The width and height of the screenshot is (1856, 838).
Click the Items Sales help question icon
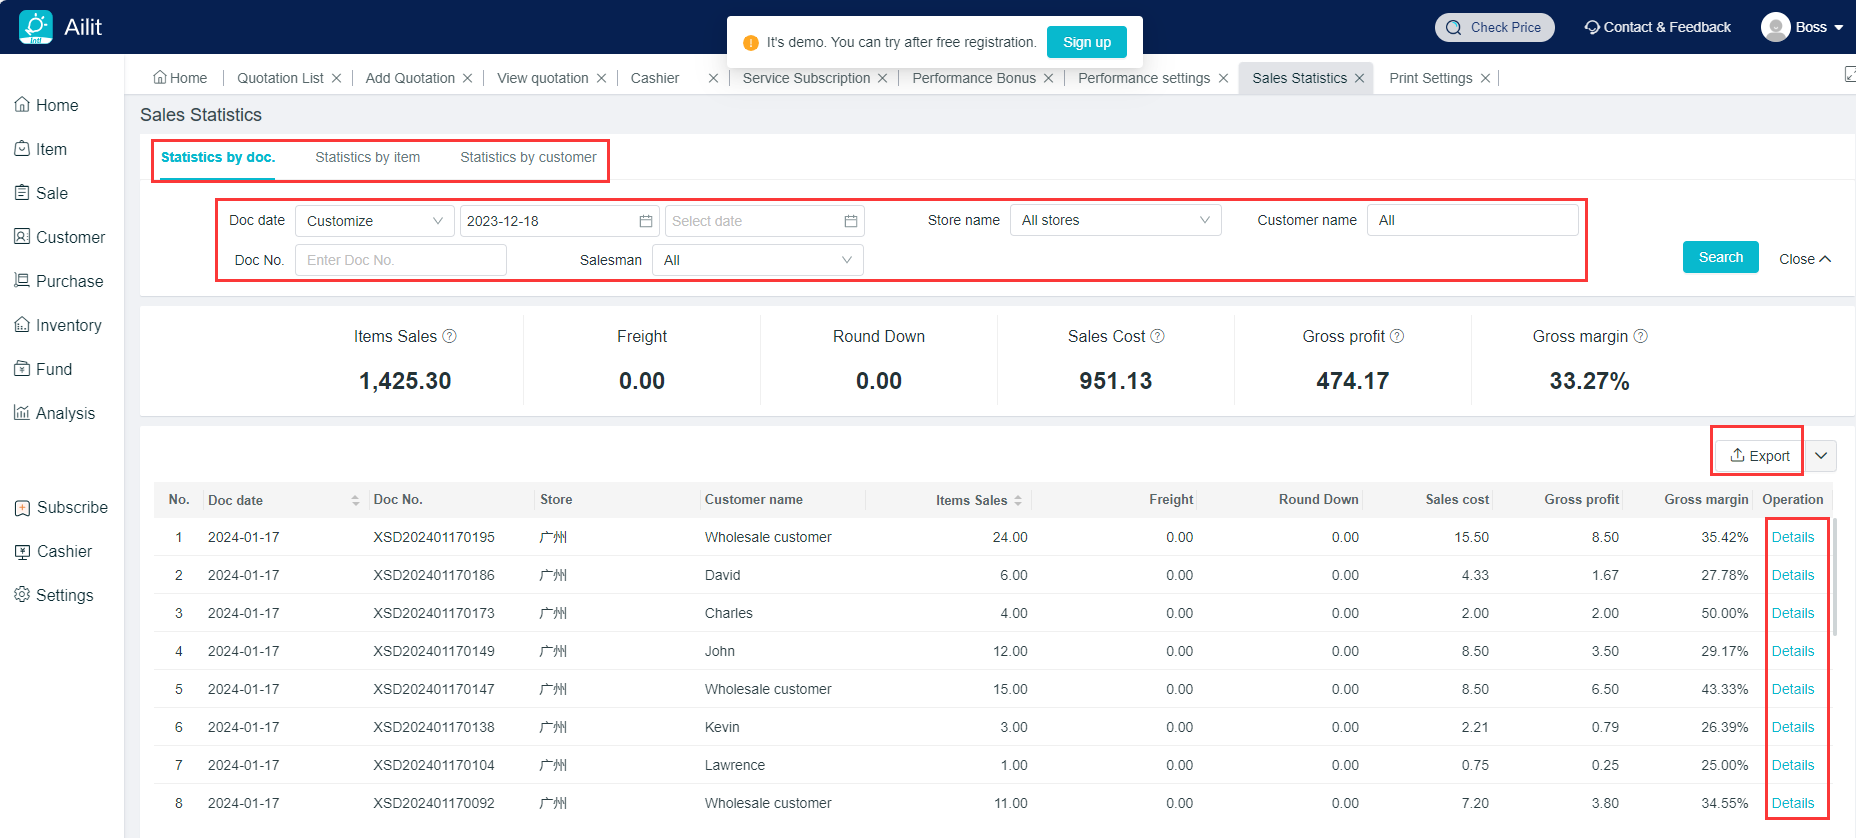tap(450, 337)
